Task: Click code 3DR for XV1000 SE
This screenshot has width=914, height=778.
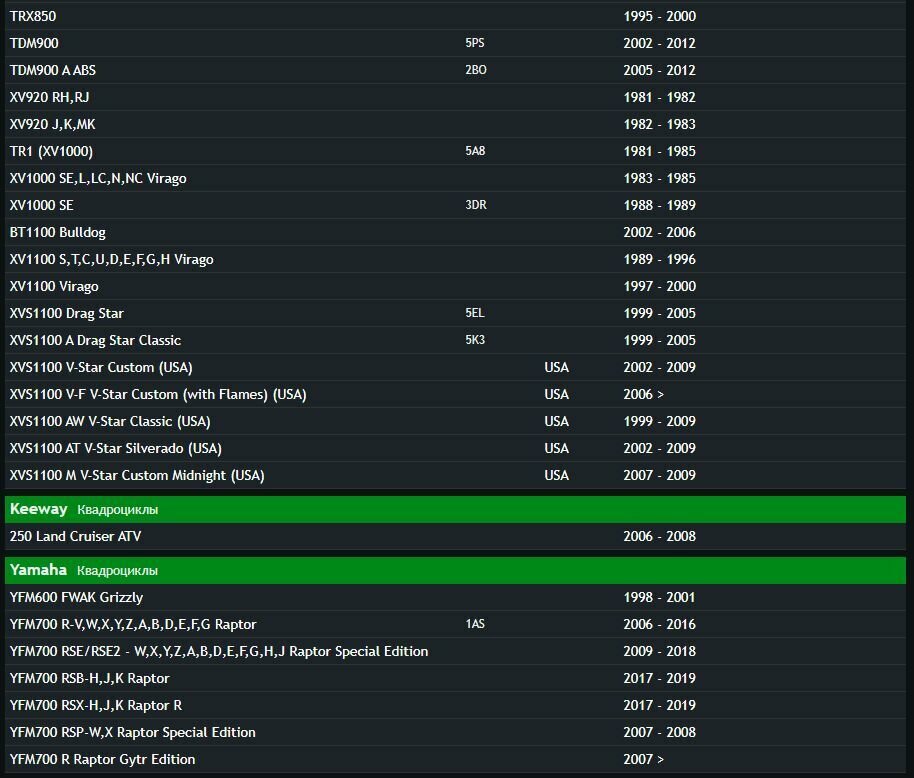Action: 476,205
